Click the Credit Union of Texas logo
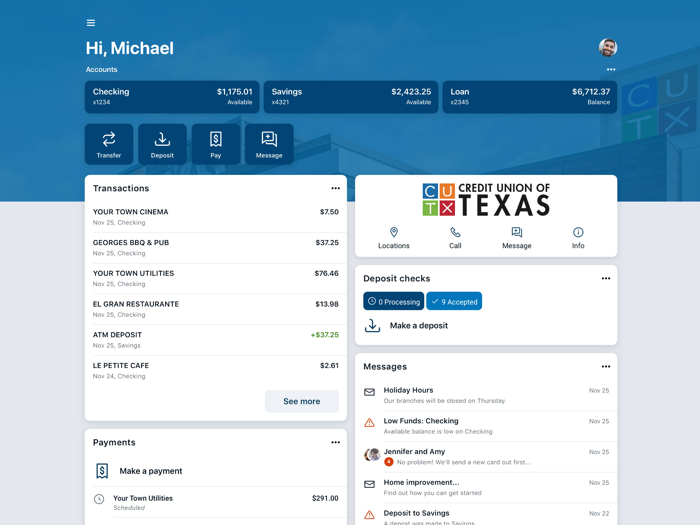Viewport: 700px width, 525px height. (486, 200)
